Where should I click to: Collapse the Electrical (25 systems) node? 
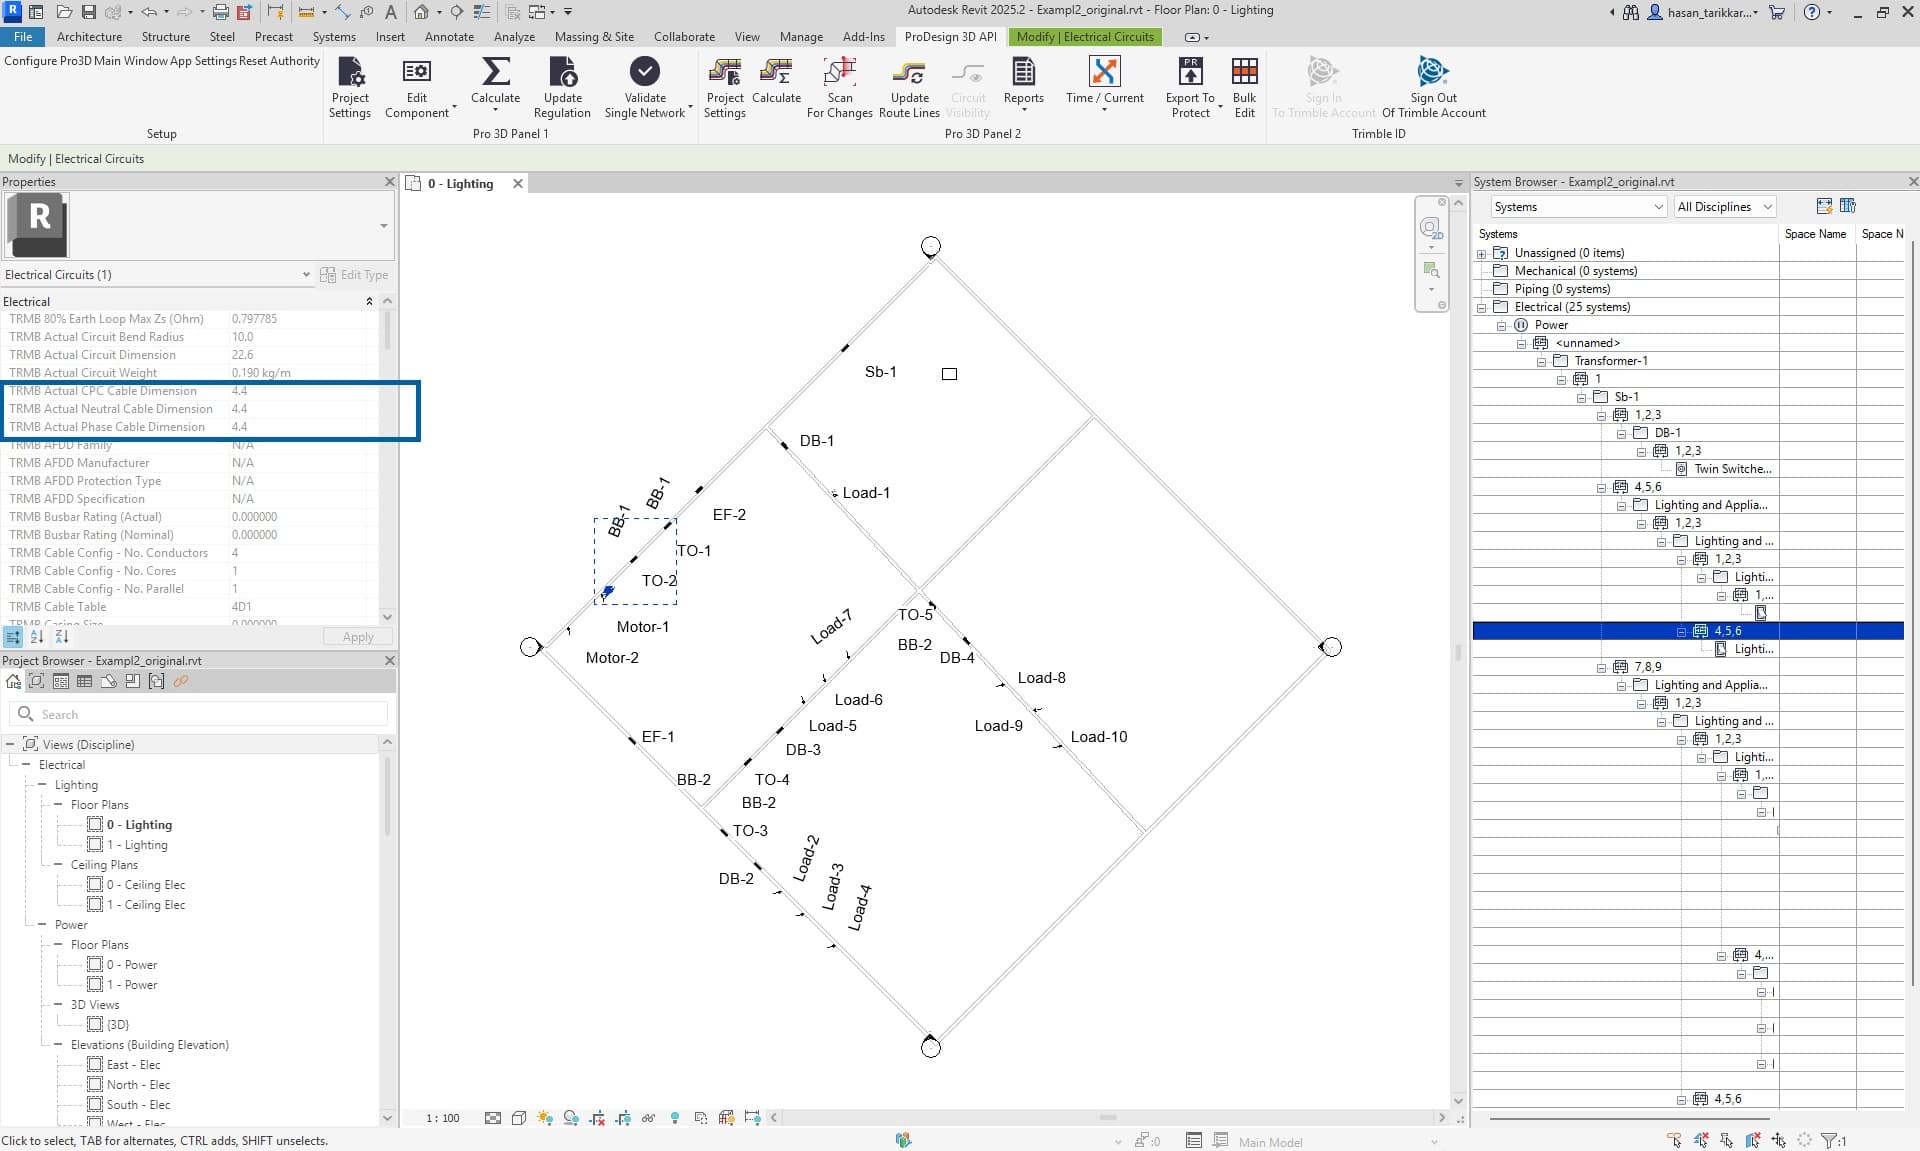point(1482,307)
